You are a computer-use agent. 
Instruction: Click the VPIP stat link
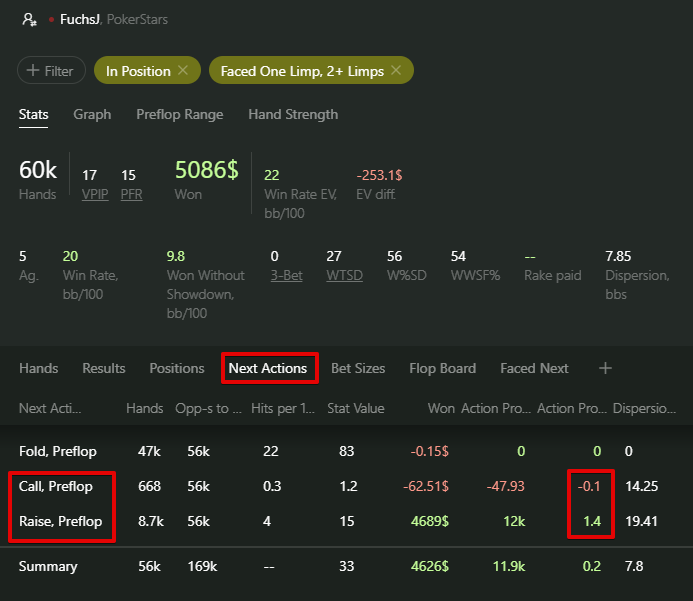click(x=95, y=194)
